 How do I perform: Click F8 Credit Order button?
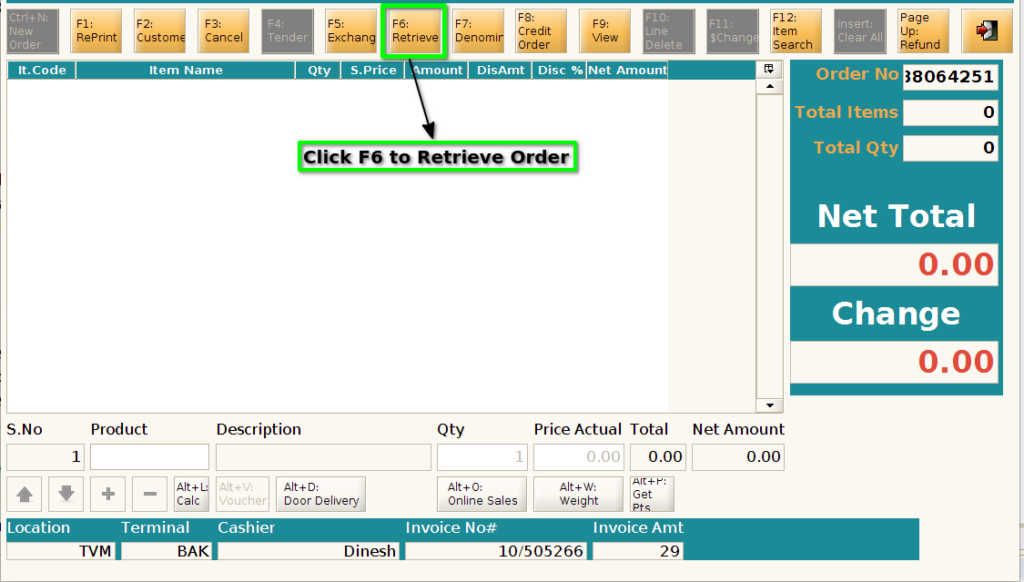[541, 31]
